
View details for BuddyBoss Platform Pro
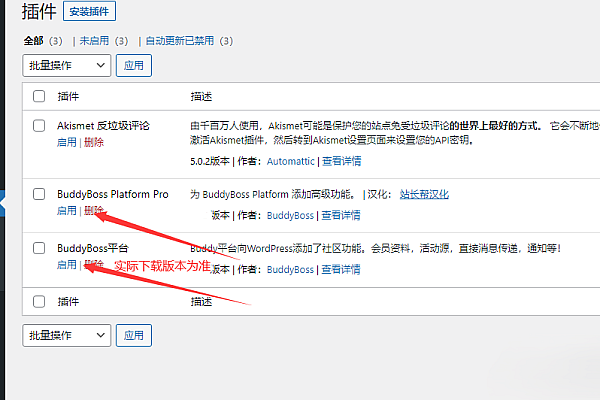point(341,215)
